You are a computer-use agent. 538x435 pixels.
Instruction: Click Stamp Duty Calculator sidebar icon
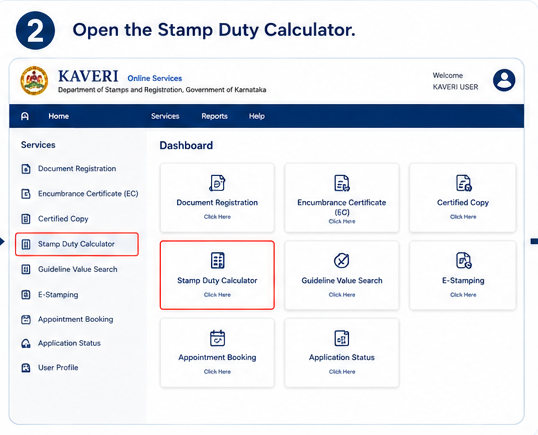(26, 244)
